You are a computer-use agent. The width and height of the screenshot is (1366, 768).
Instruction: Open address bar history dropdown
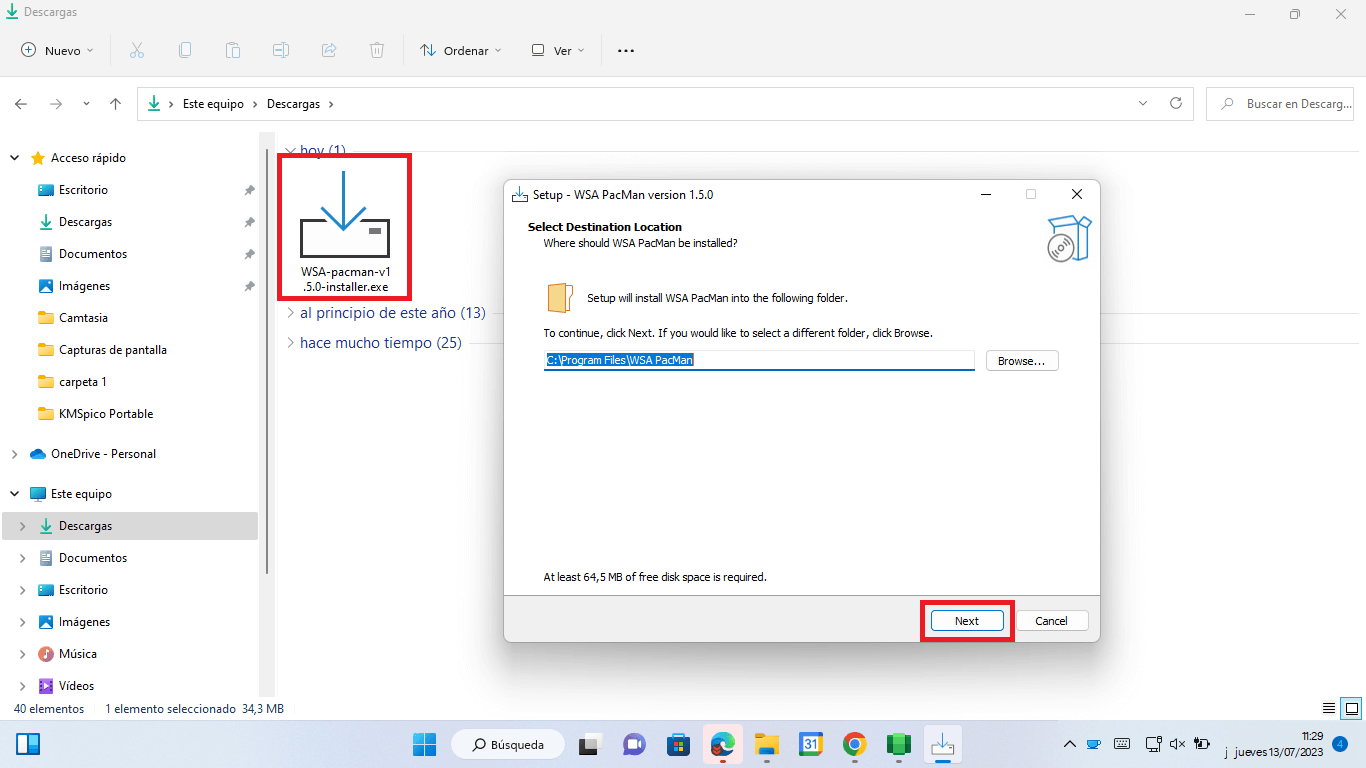[1143, 104]
